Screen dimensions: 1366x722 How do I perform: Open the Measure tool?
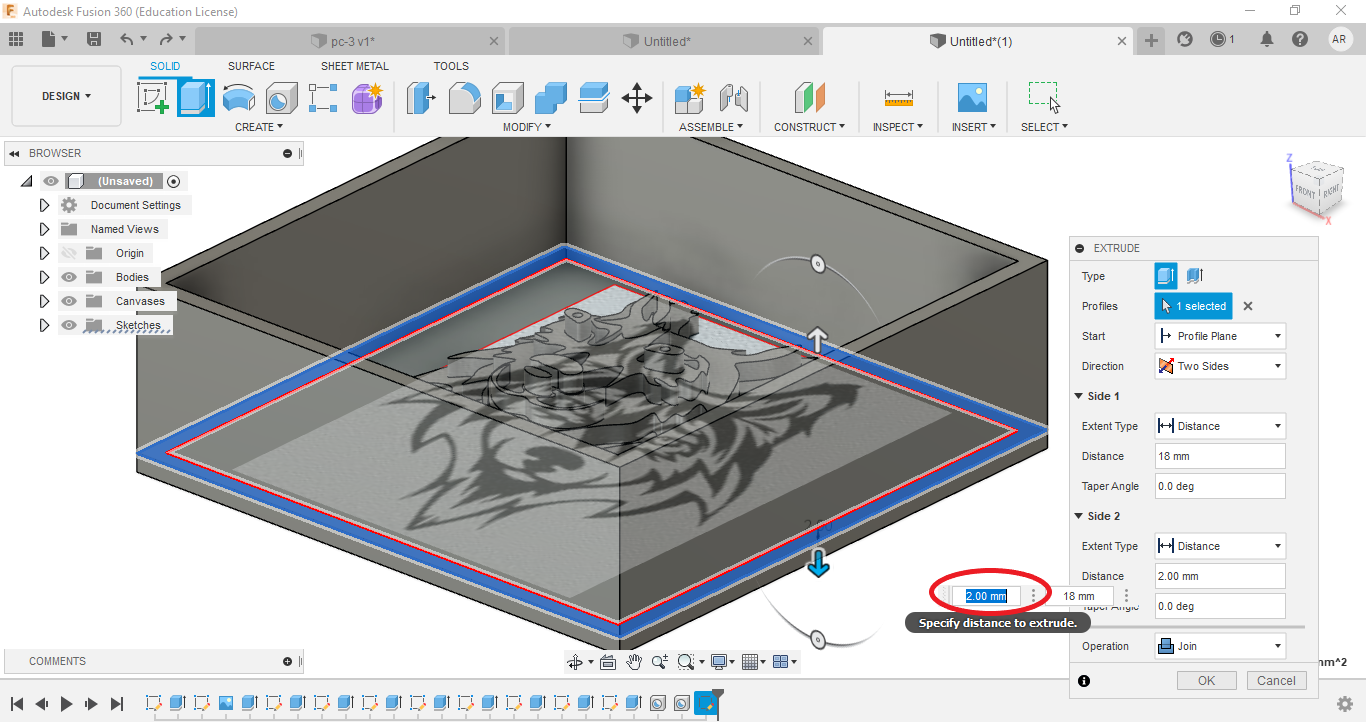coord(898,98)
